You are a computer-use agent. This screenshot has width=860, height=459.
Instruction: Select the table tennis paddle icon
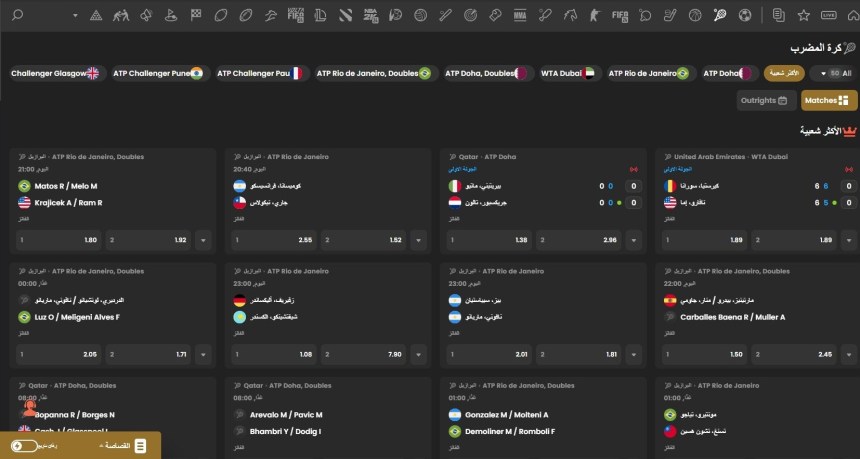pos(645,15)
